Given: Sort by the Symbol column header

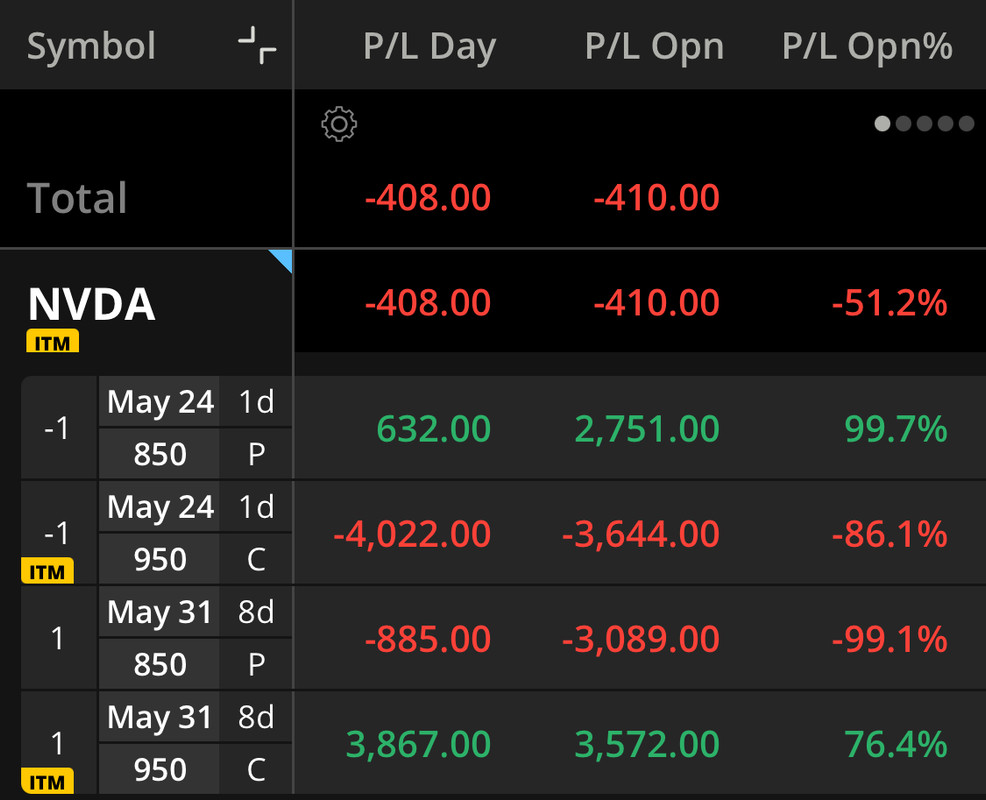Looking at the screenshot, I should coord(91,47).
